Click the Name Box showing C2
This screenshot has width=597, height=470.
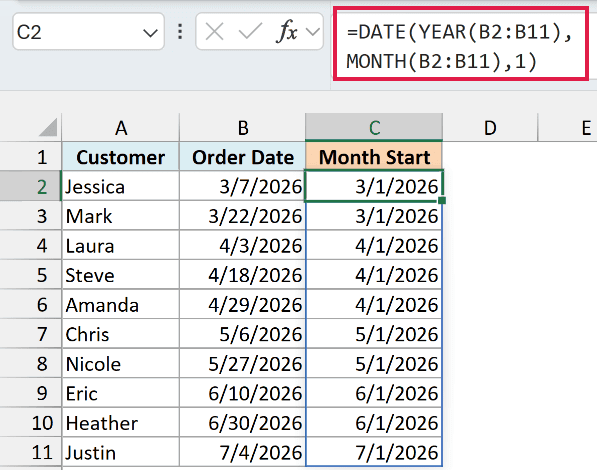[88, 32]
